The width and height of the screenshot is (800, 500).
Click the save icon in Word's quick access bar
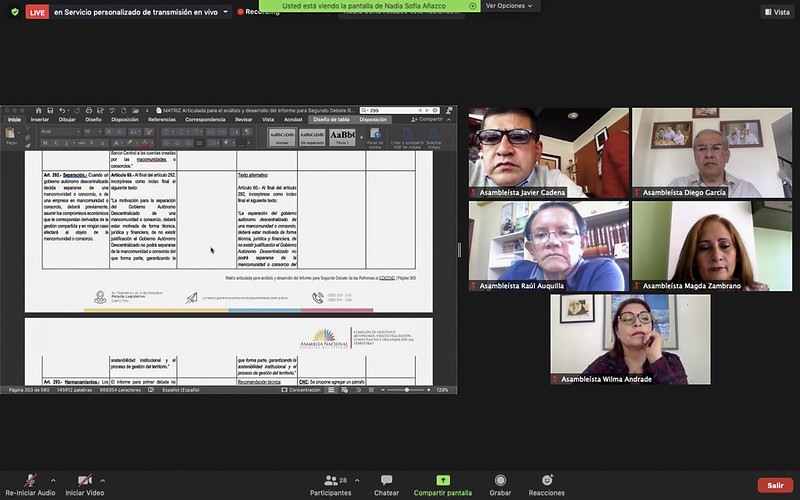[x=50, y=110]
